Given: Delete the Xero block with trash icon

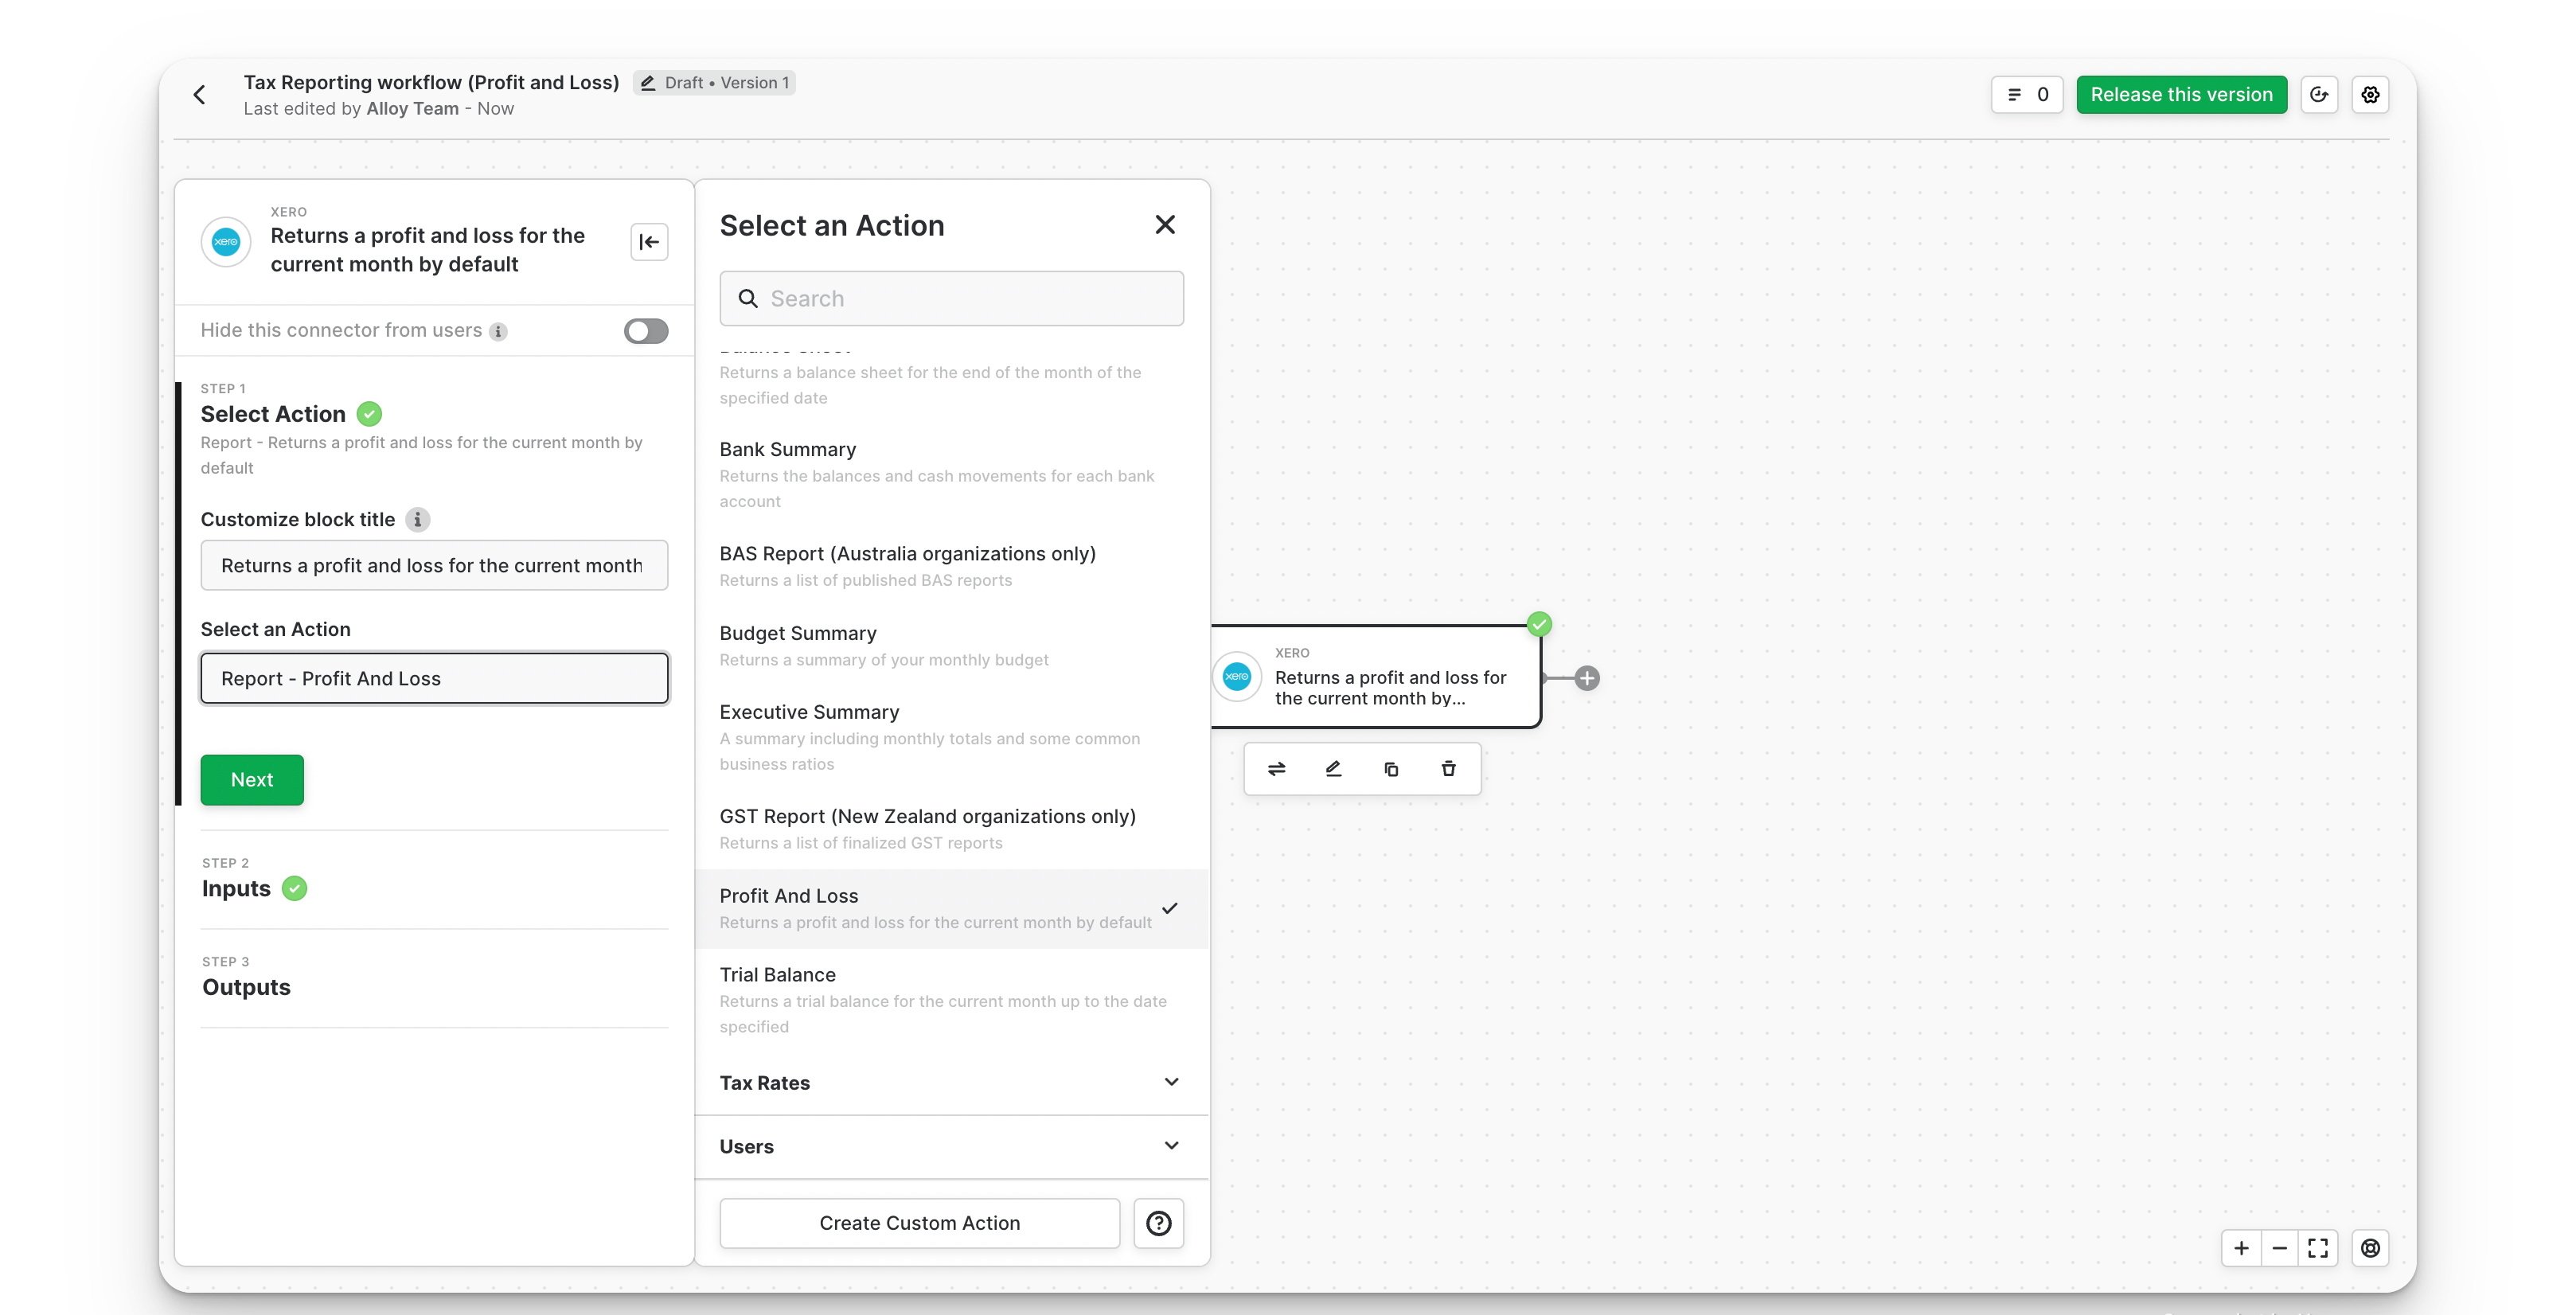Looking at the screenshot, I should click(x=1448, y=769).
